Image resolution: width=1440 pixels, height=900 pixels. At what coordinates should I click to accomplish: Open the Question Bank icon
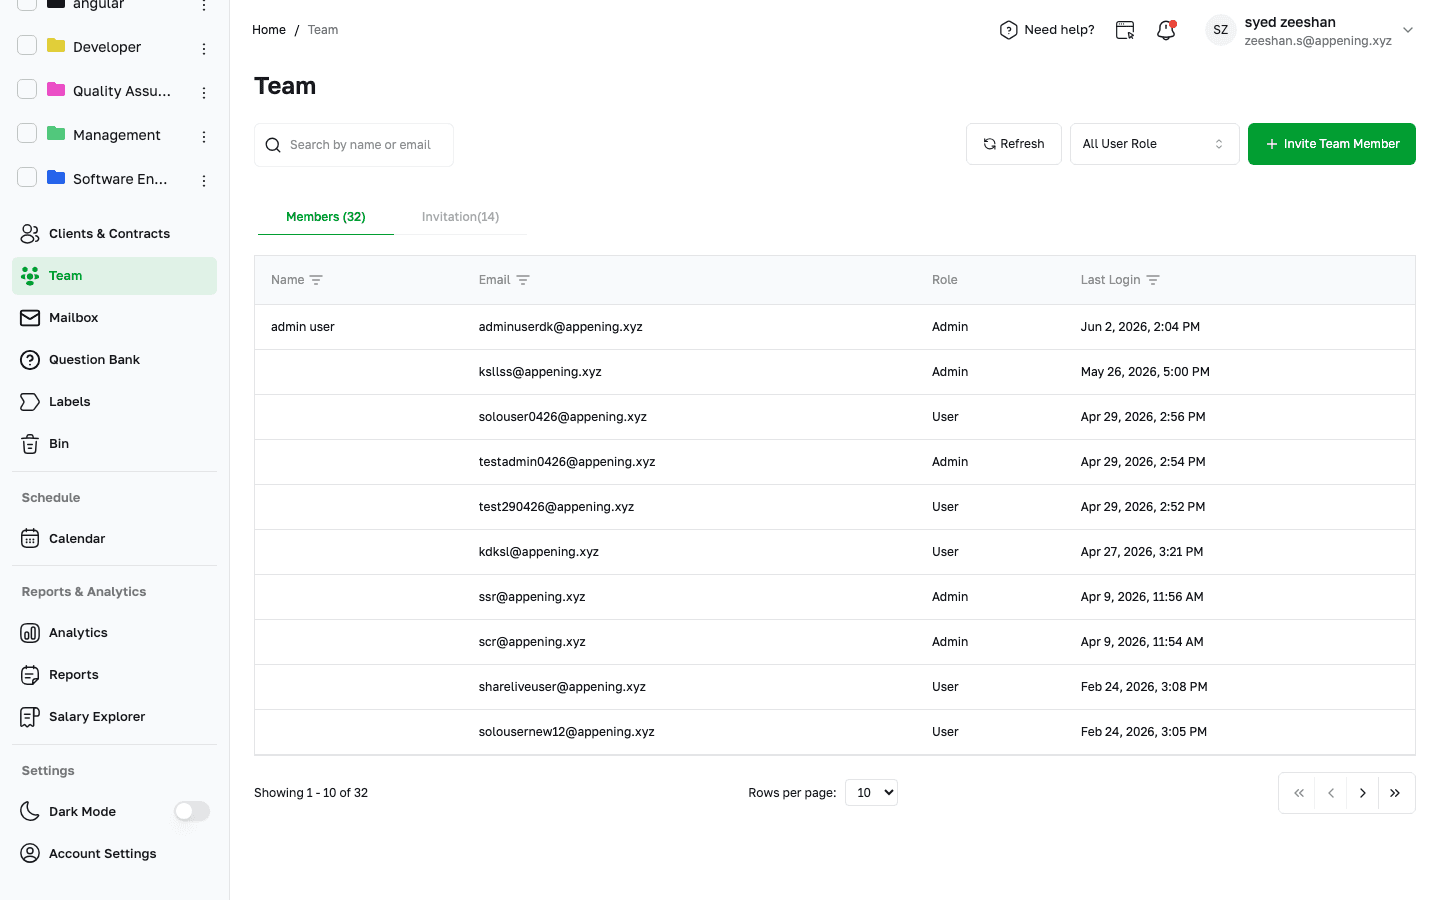[30, 360]
